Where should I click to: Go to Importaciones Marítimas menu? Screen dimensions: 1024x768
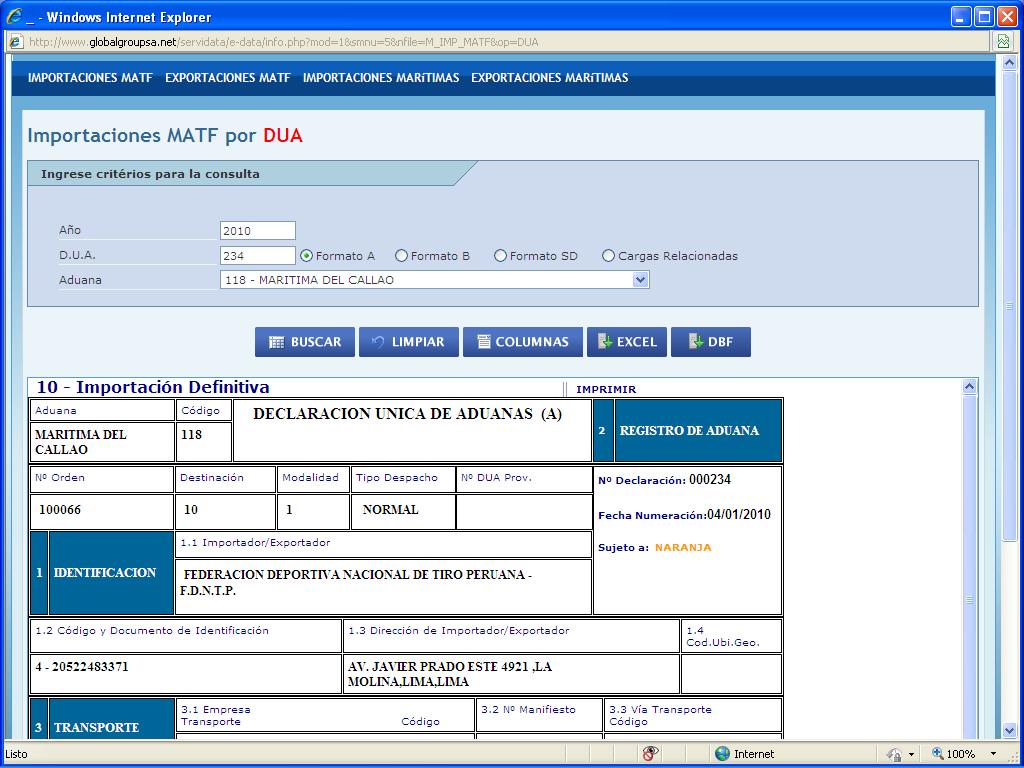pyautogui.click(x=380, y=78)
